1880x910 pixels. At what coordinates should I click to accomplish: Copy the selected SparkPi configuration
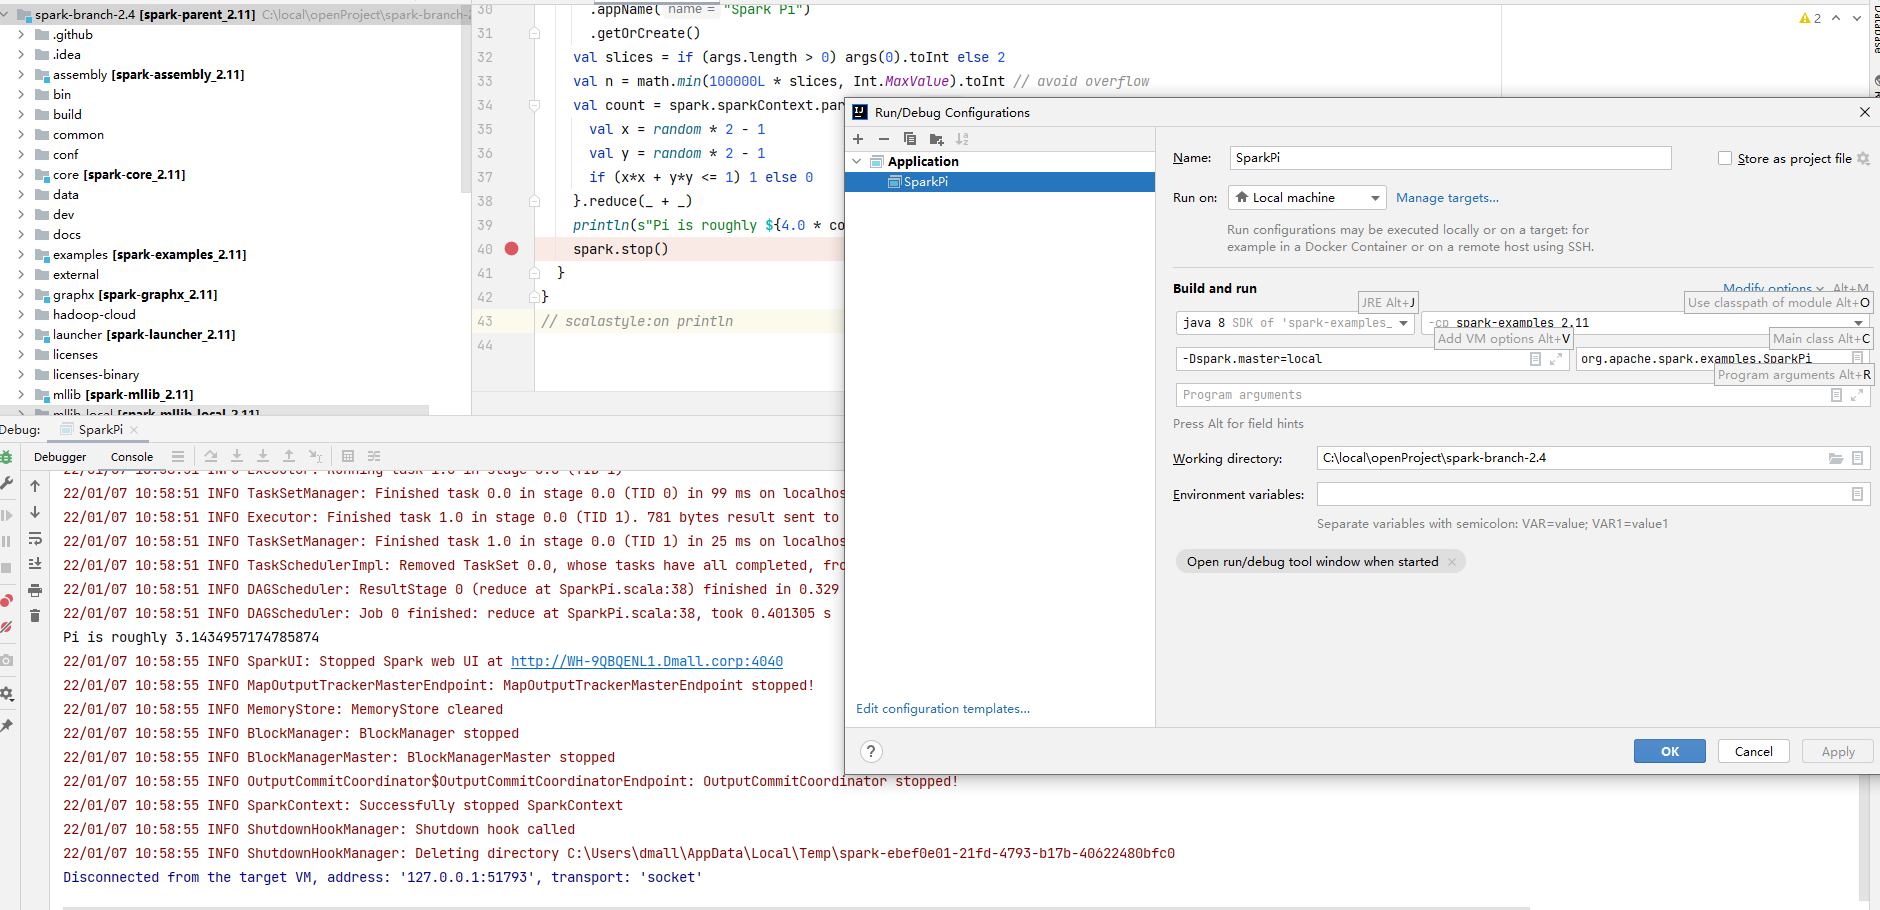909,139
